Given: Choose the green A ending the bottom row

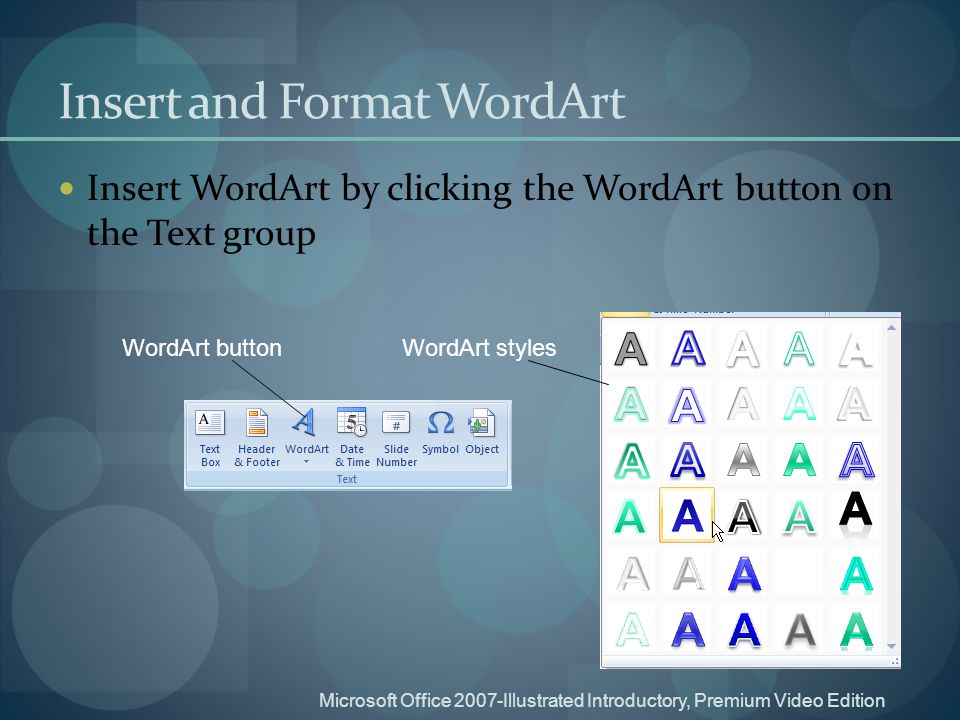Looking at the screenshot, I should (855, 630).
